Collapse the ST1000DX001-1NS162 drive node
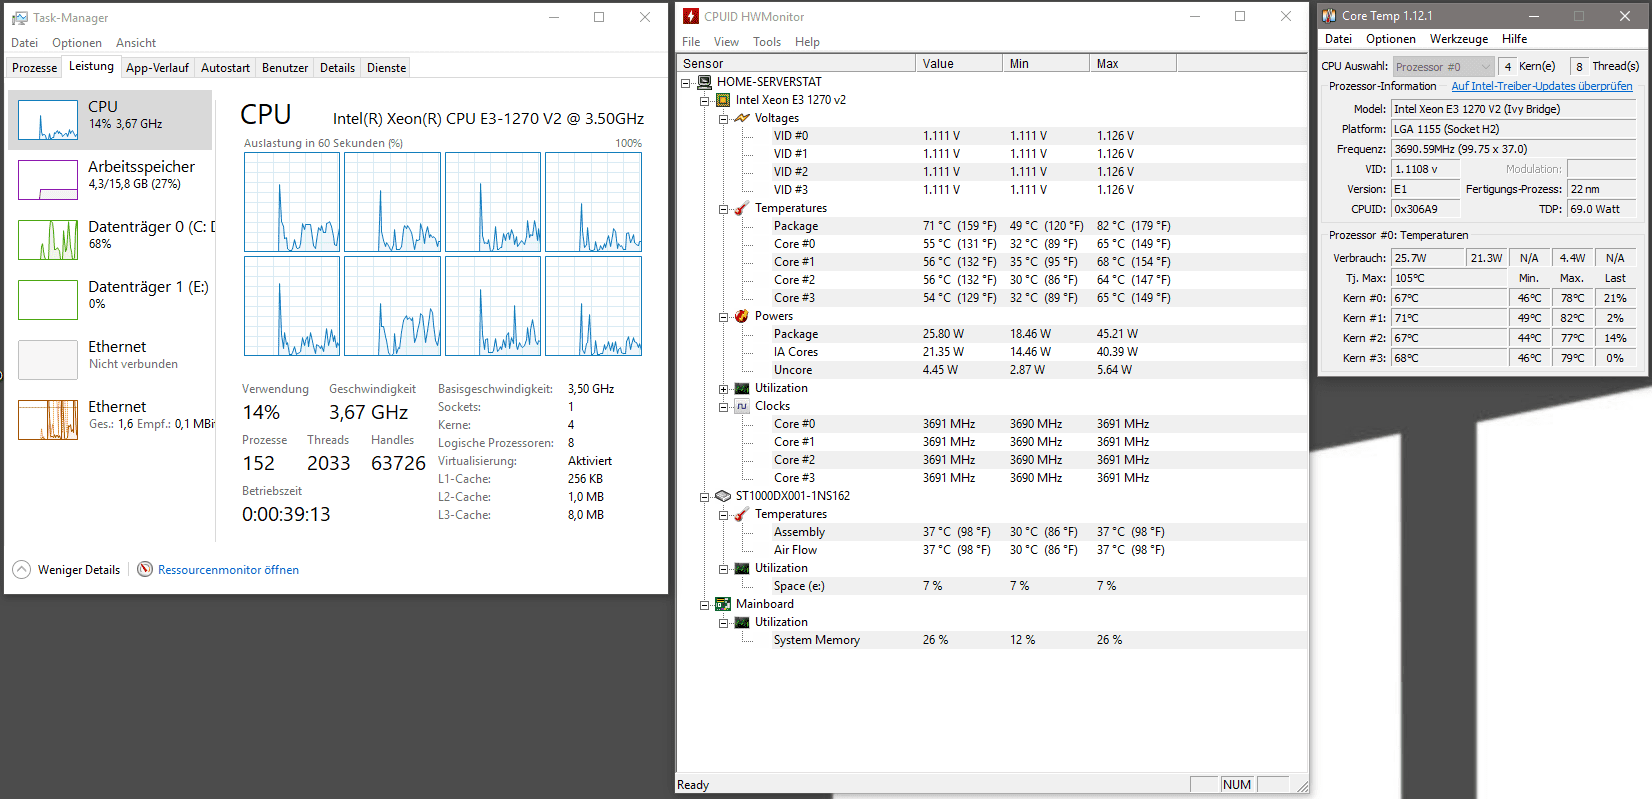The image size is (1652, 799). click(704, 497)
